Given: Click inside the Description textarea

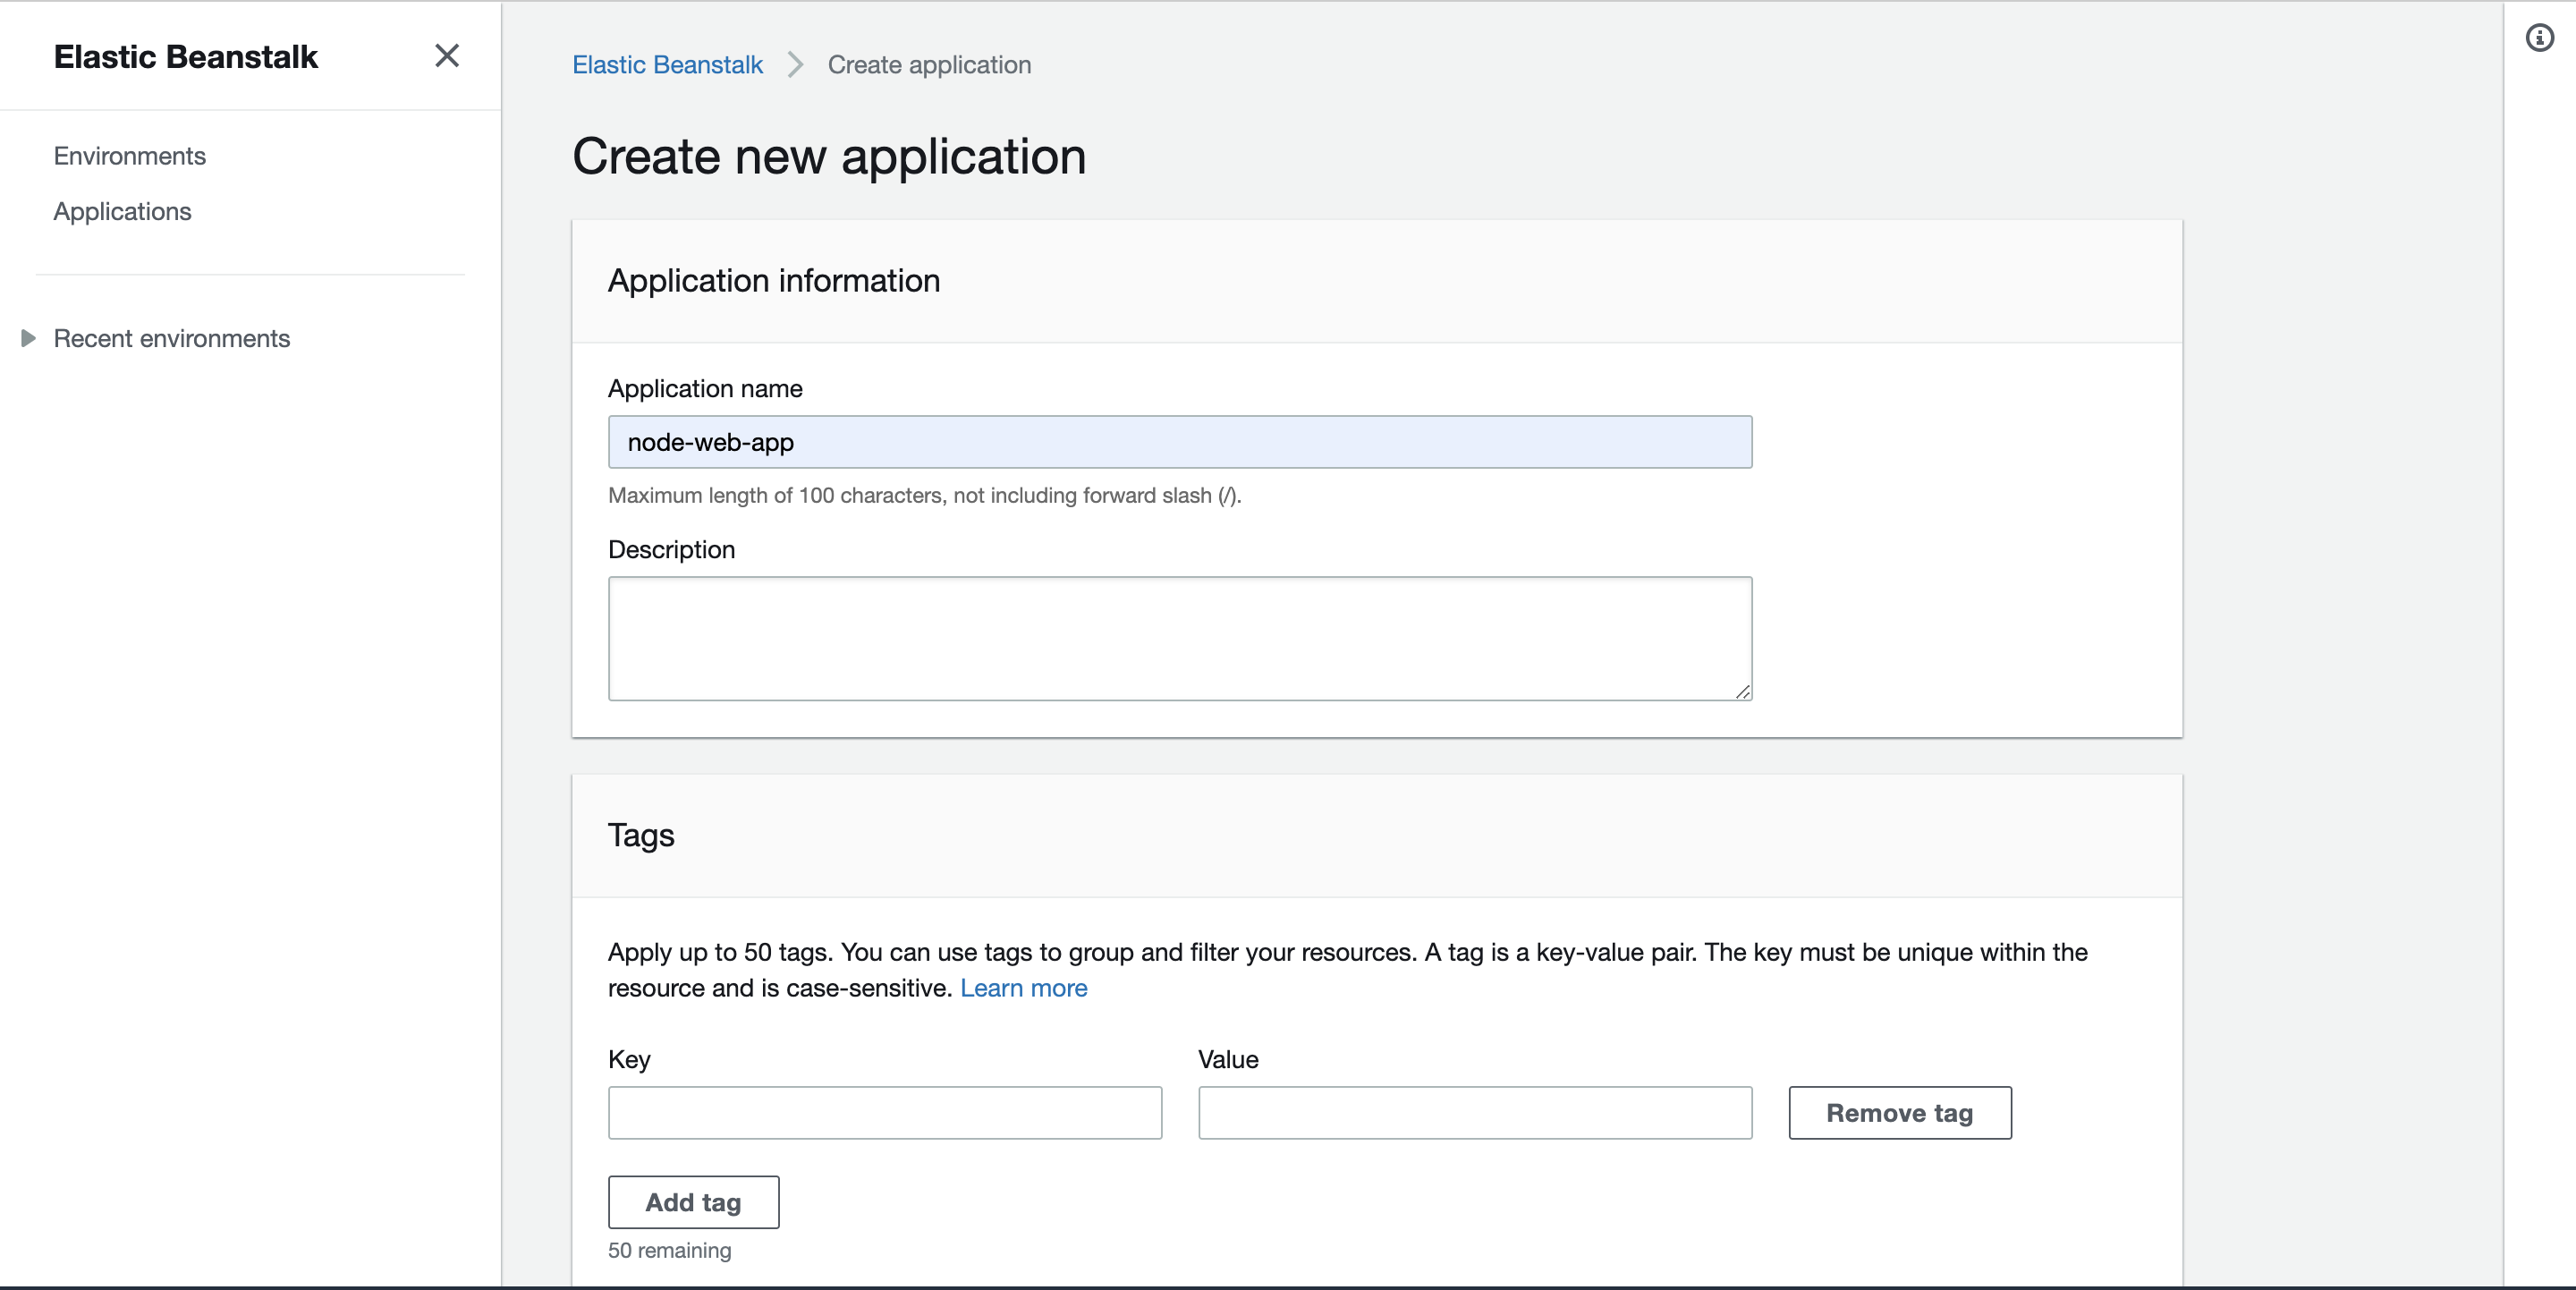Looking at the screenshot, I should pos(1179,638).
